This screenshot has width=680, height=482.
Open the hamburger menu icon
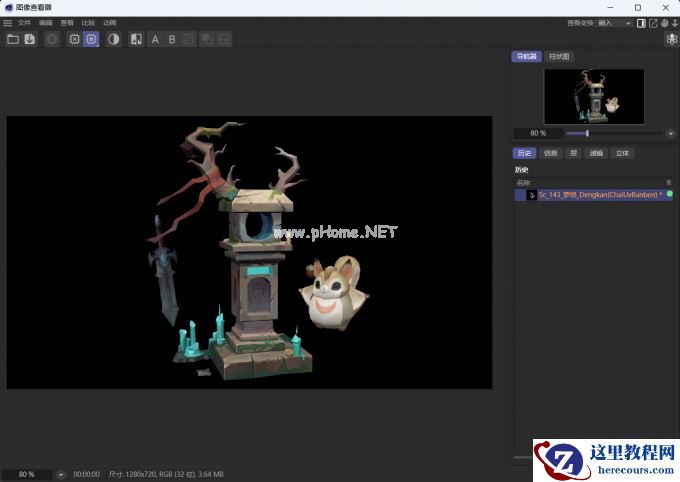tap(7, 23)
